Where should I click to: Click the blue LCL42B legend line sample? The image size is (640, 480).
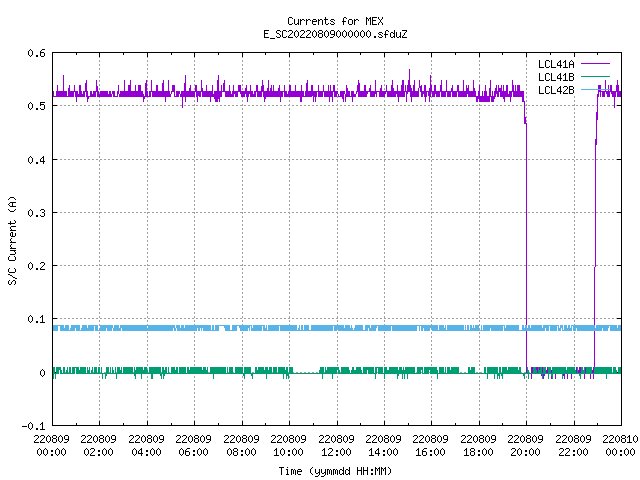[595, 89]
